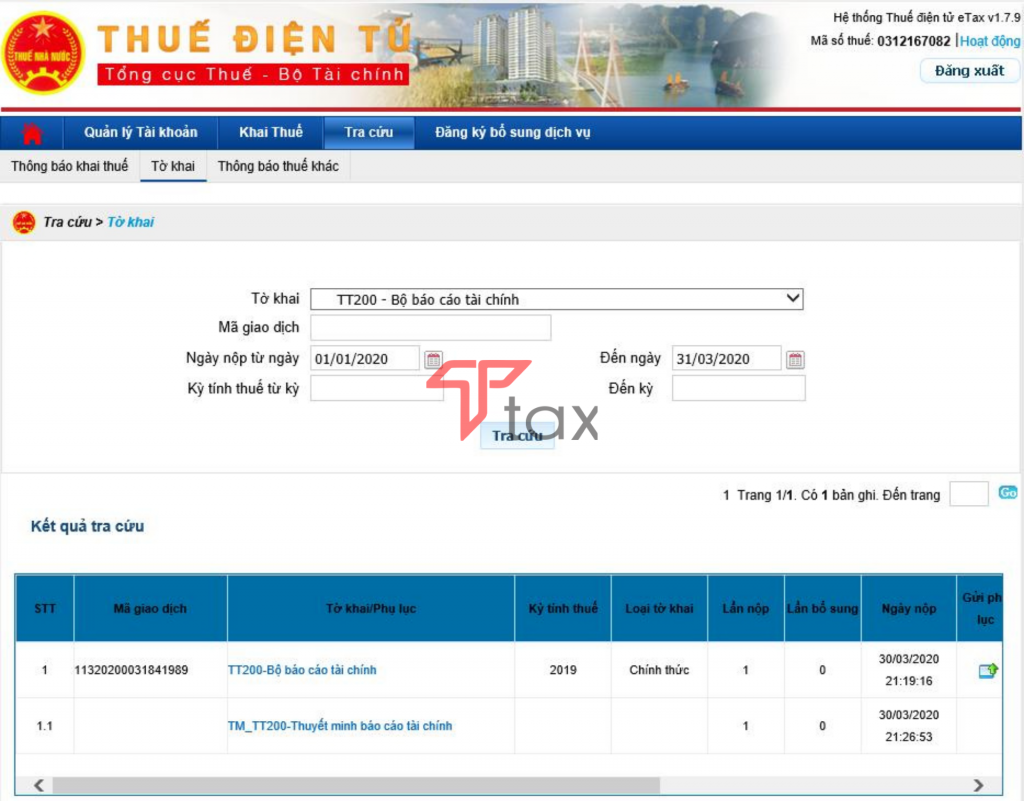1024x801 pixels.
Task: Open the Quản lý Tài khoản menu
Action: [140, 132]
